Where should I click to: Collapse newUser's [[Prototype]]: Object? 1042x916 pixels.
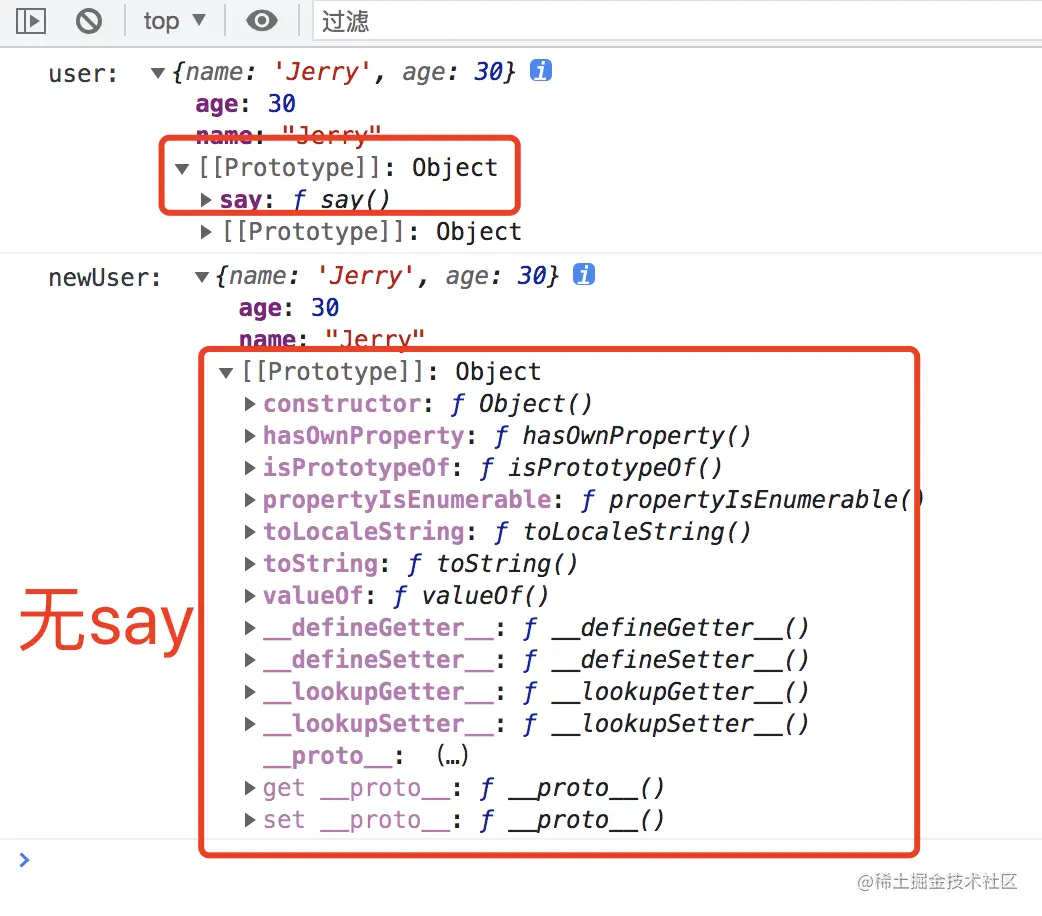(226, 372)
